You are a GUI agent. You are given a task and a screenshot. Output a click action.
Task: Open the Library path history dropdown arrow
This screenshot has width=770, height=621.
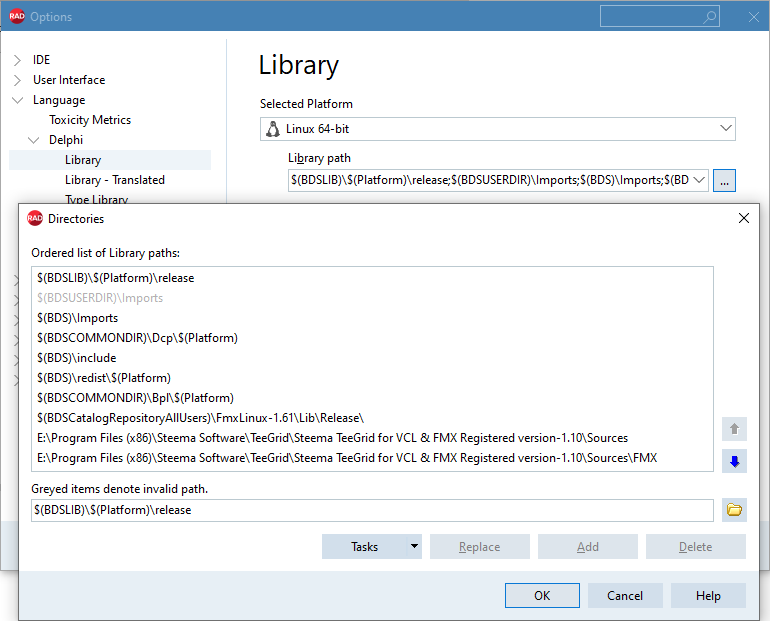coord(699,180)
